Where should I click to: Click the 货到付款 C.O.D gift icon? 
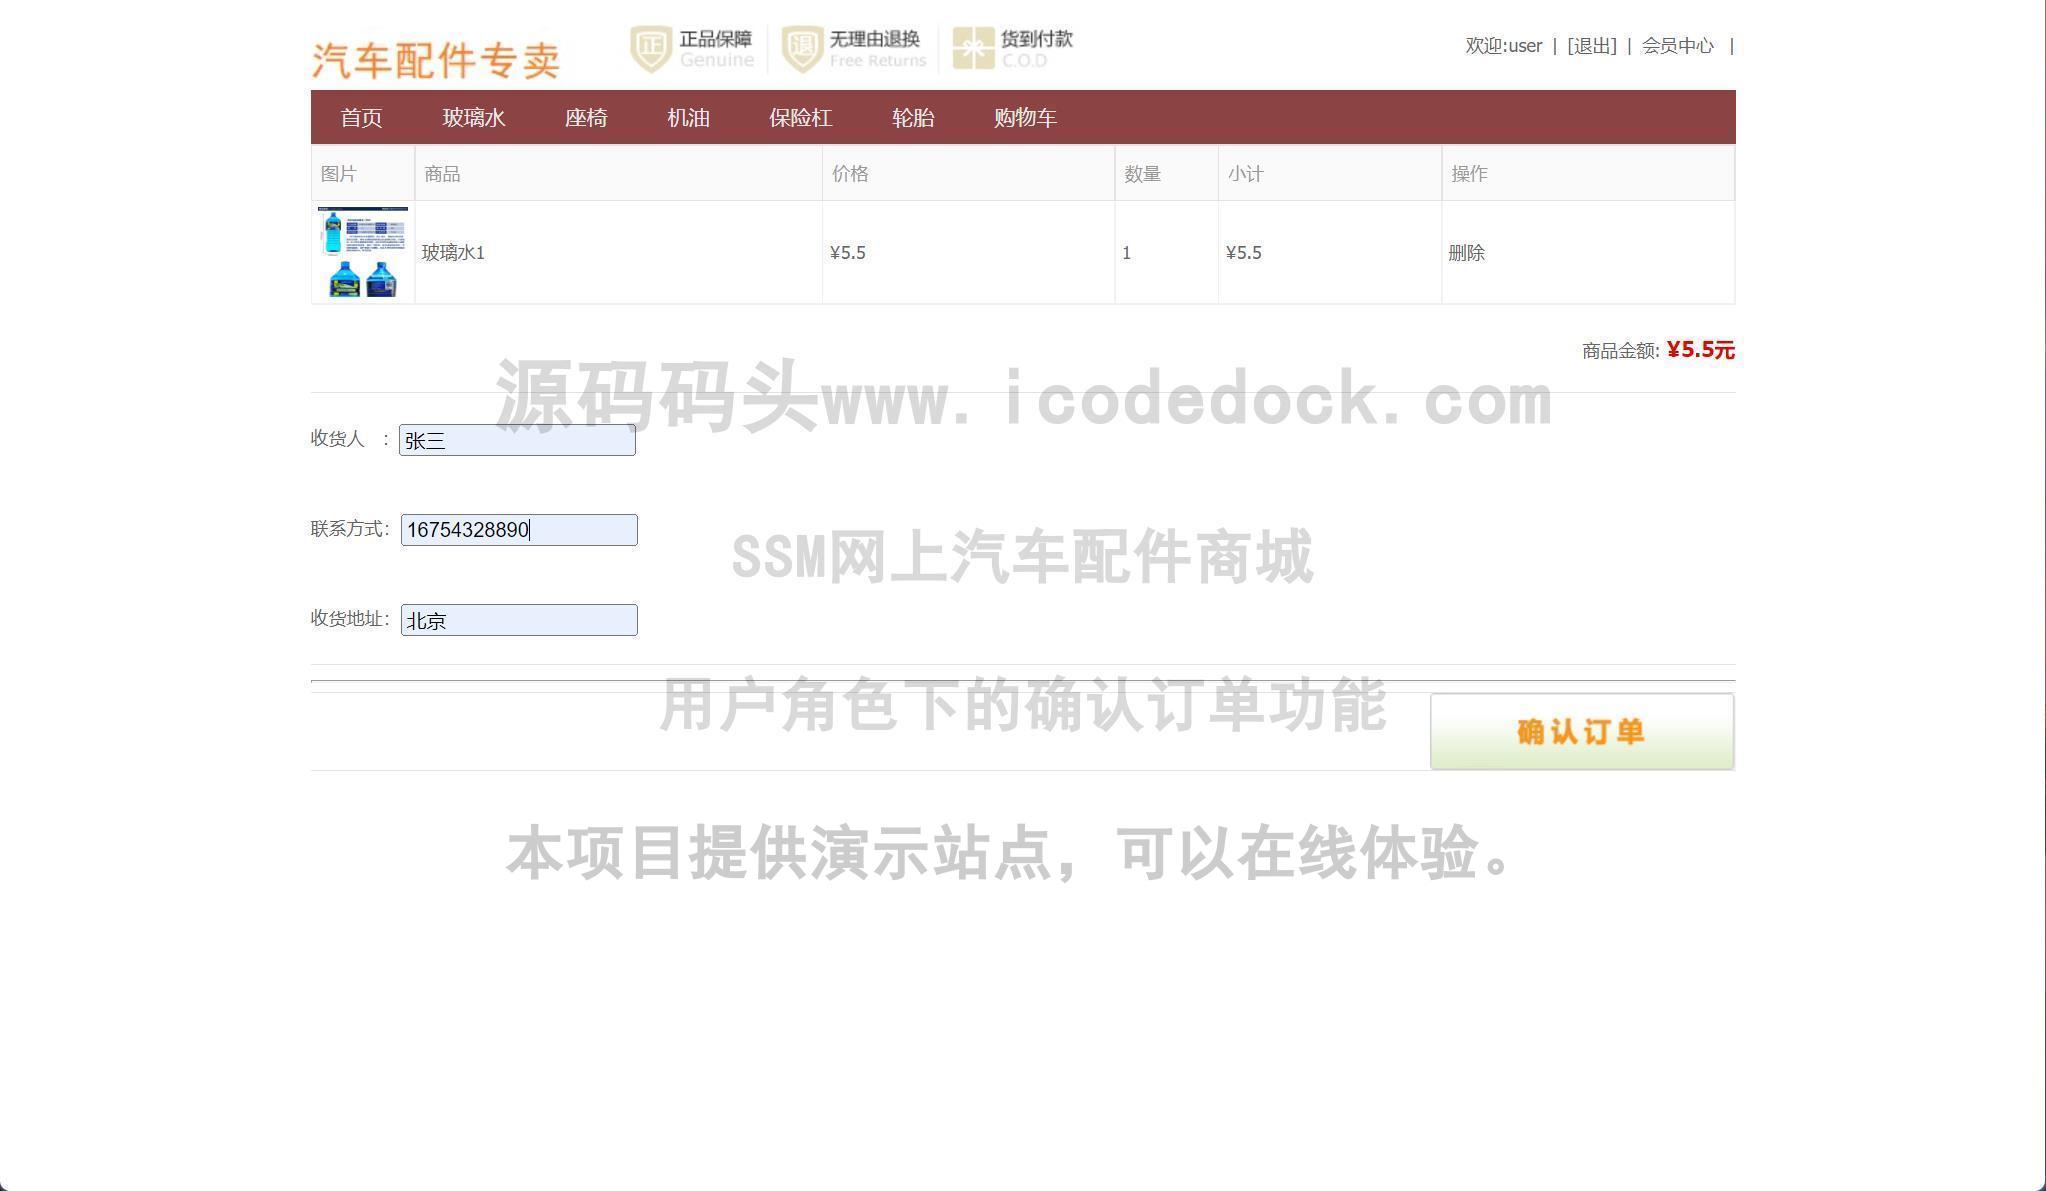[x=972, y=48]
